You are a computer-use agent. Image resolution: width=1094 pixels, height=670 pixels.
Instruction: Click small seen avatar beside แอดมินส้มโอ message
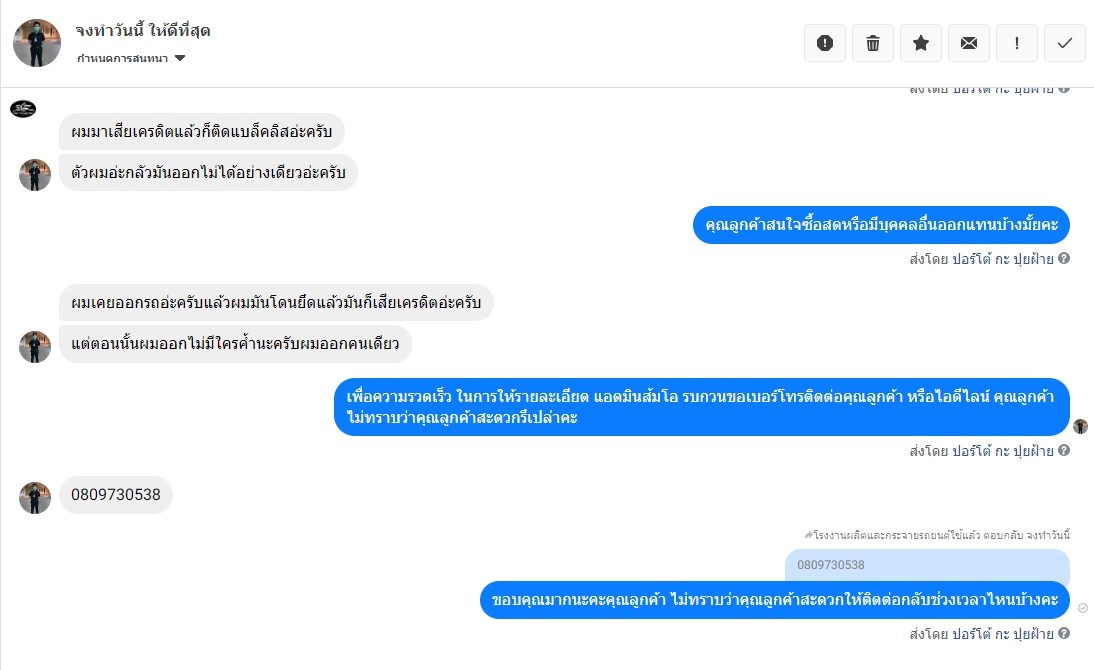click(1080, 426)
